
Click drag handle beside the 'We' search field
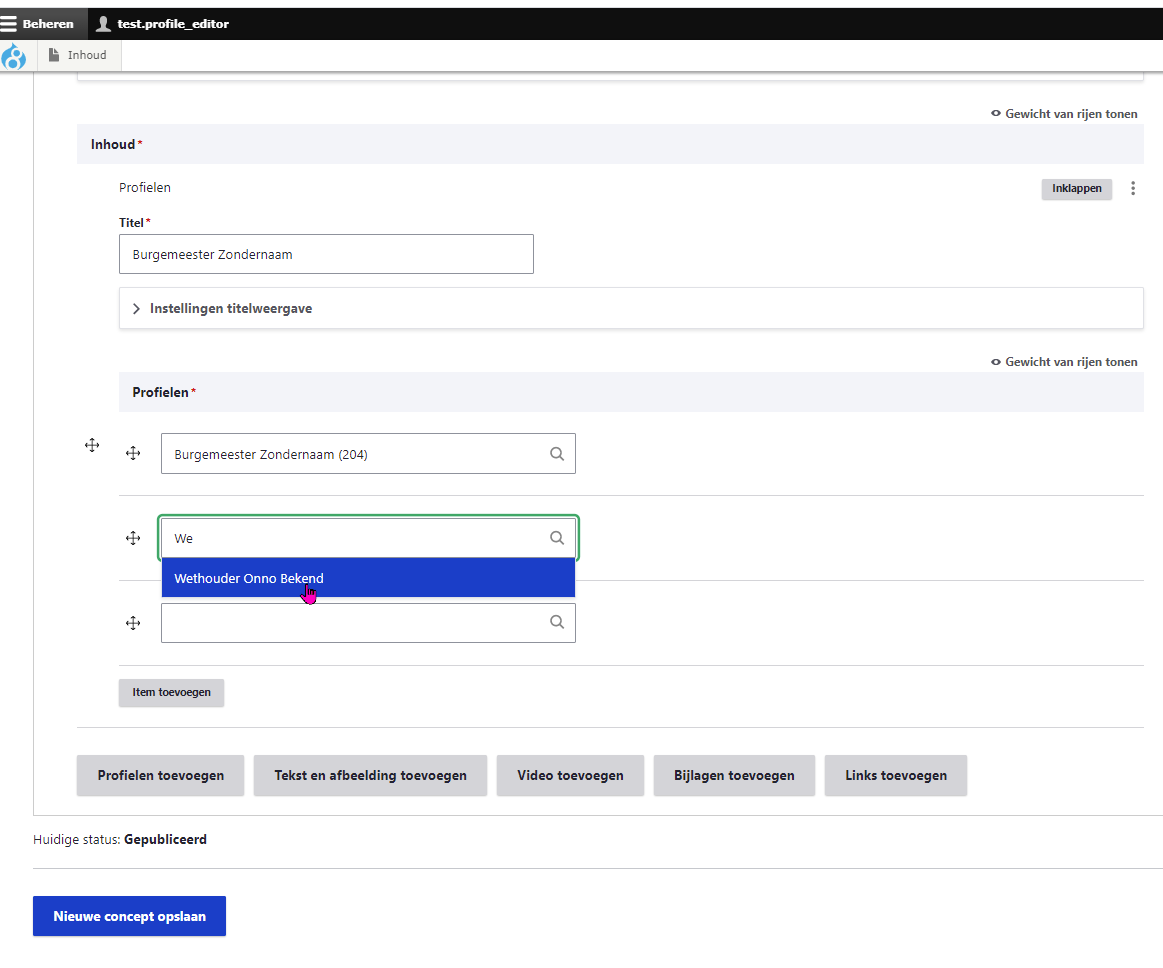pyautogui.click(x=132, y=538)
